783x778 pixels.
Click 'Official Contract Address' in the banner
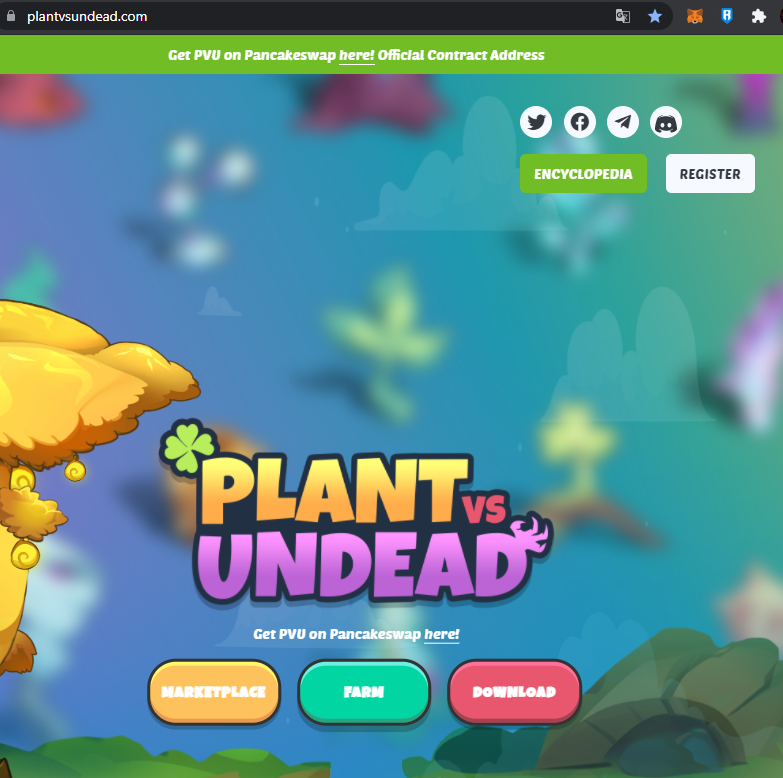coord(461,55)
